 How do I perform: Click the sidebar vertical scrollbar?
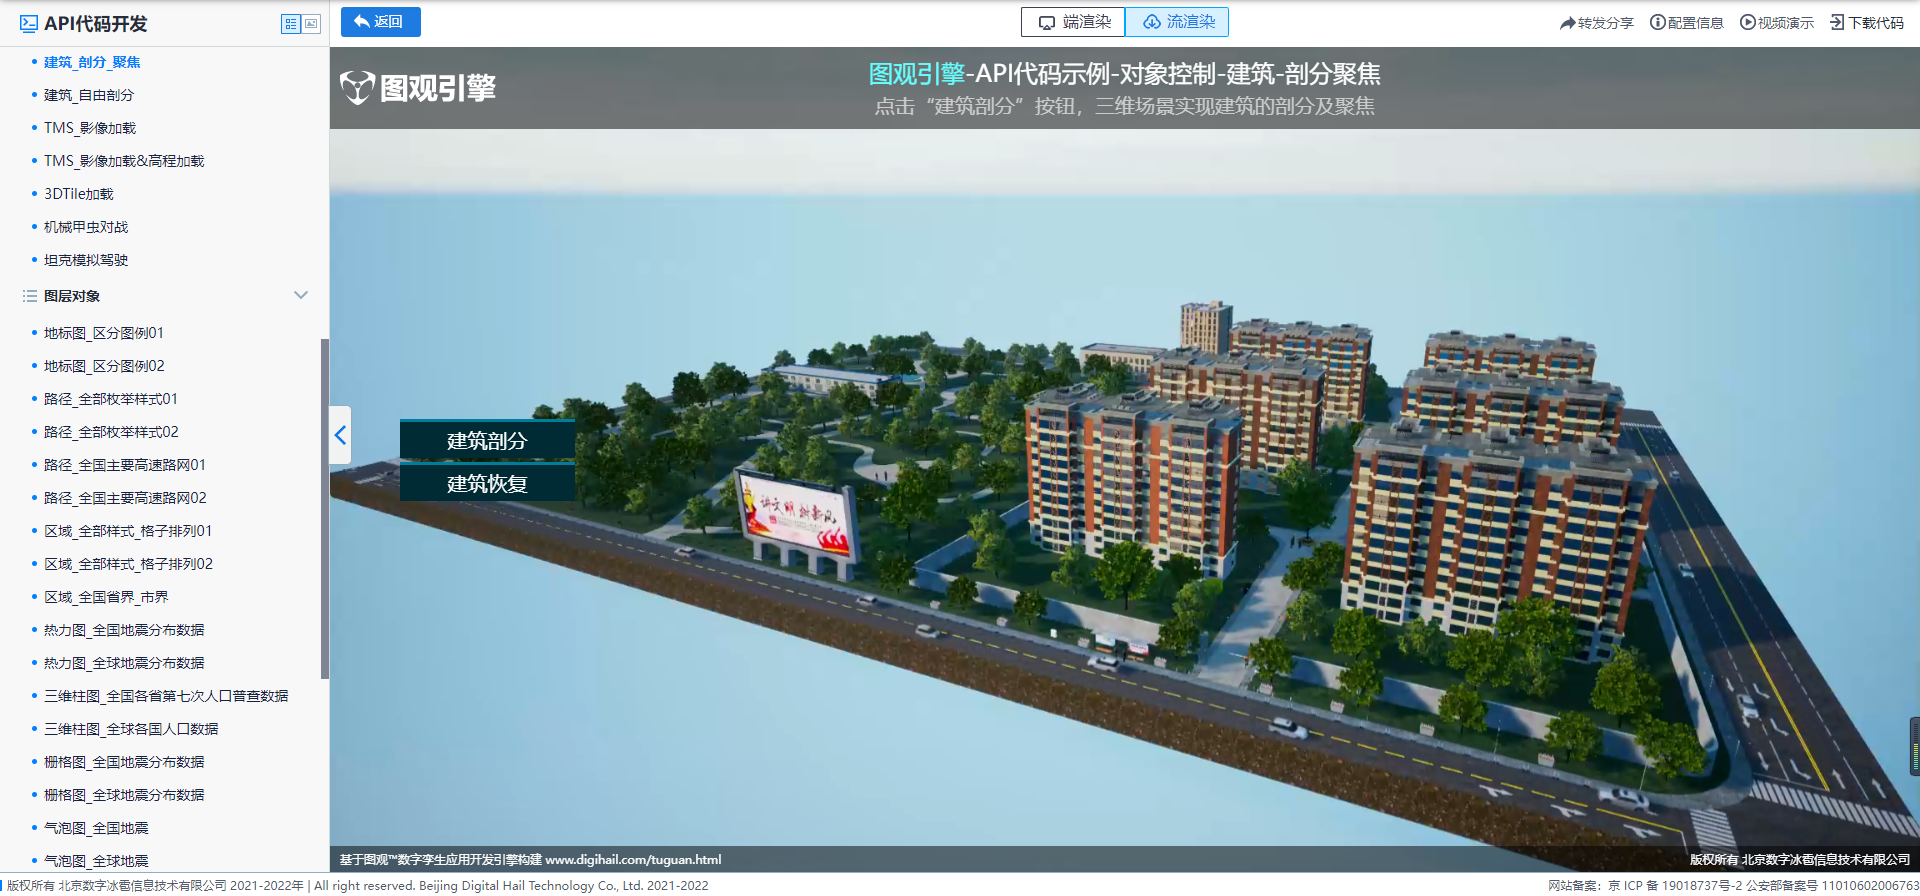(x=324, y=508)
